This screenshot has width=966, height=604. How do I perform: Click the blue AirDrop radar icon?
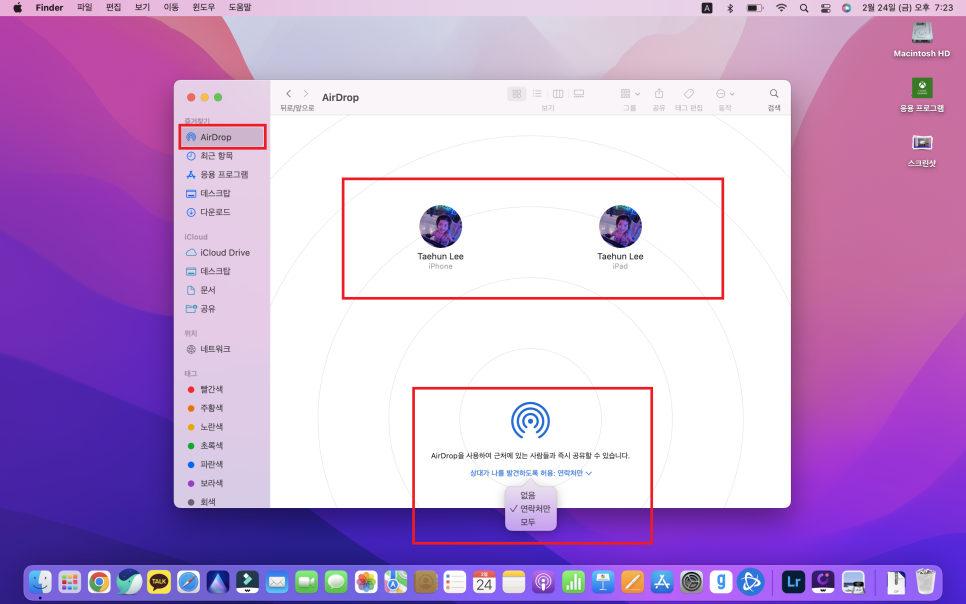point(530,420)
